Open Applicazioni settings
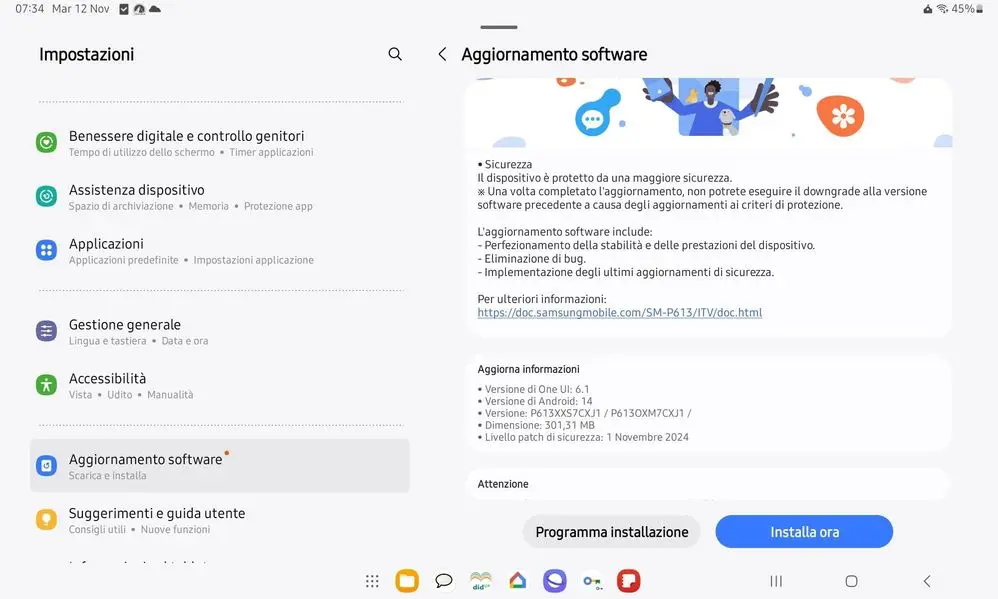 point(220,251)
